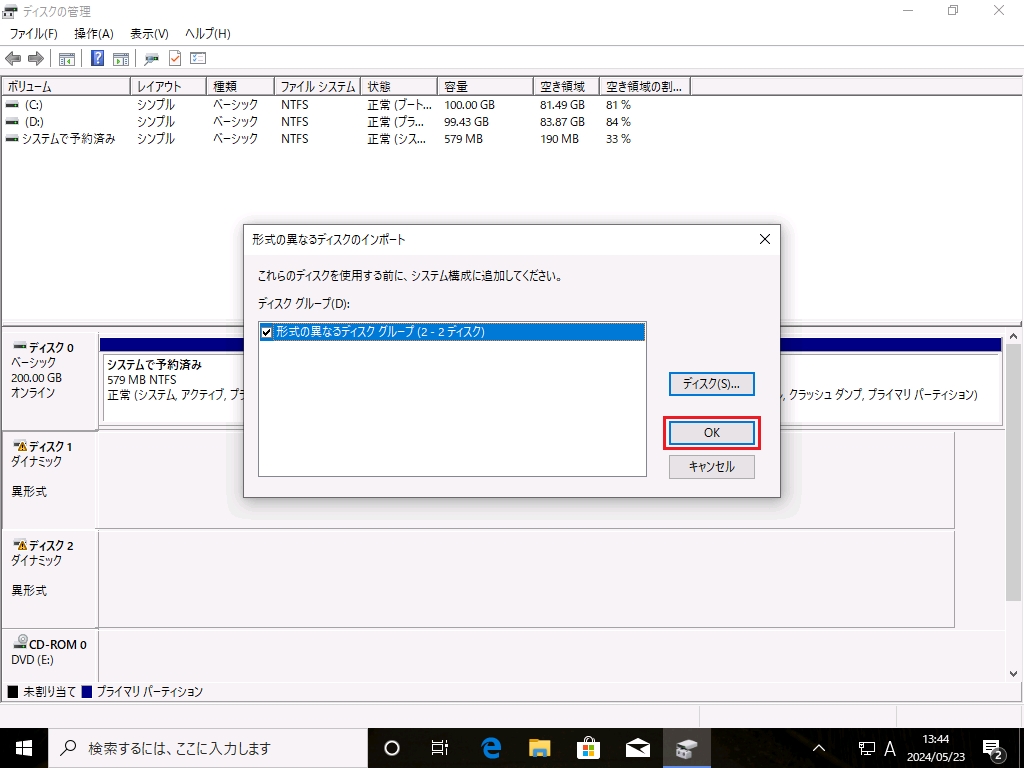Click the rescan disk magnifier toolbar icon
The image size is (1024, 768).
tap(152, 59)
